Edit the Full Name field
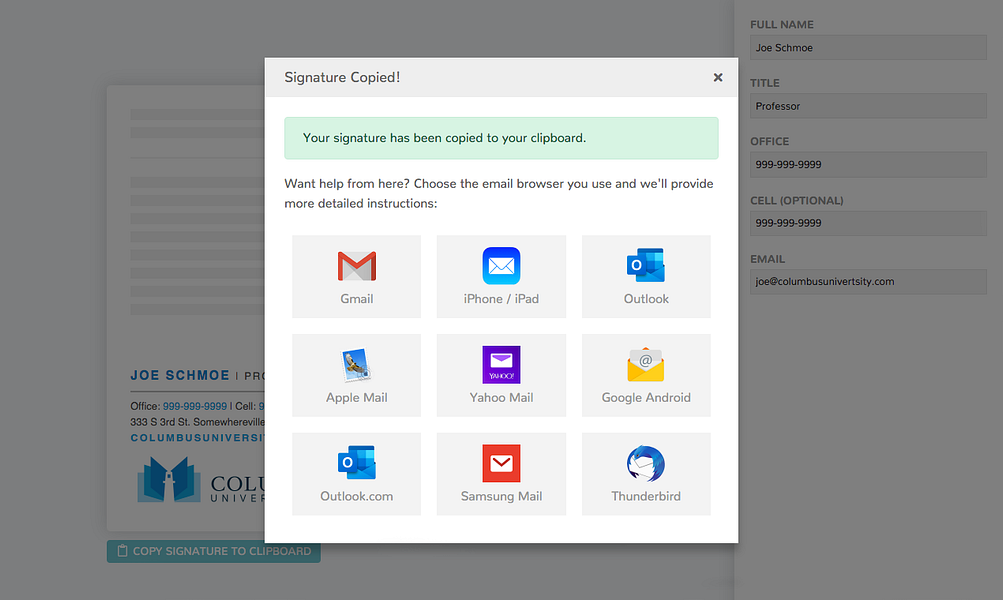 [x=868, y=47]
